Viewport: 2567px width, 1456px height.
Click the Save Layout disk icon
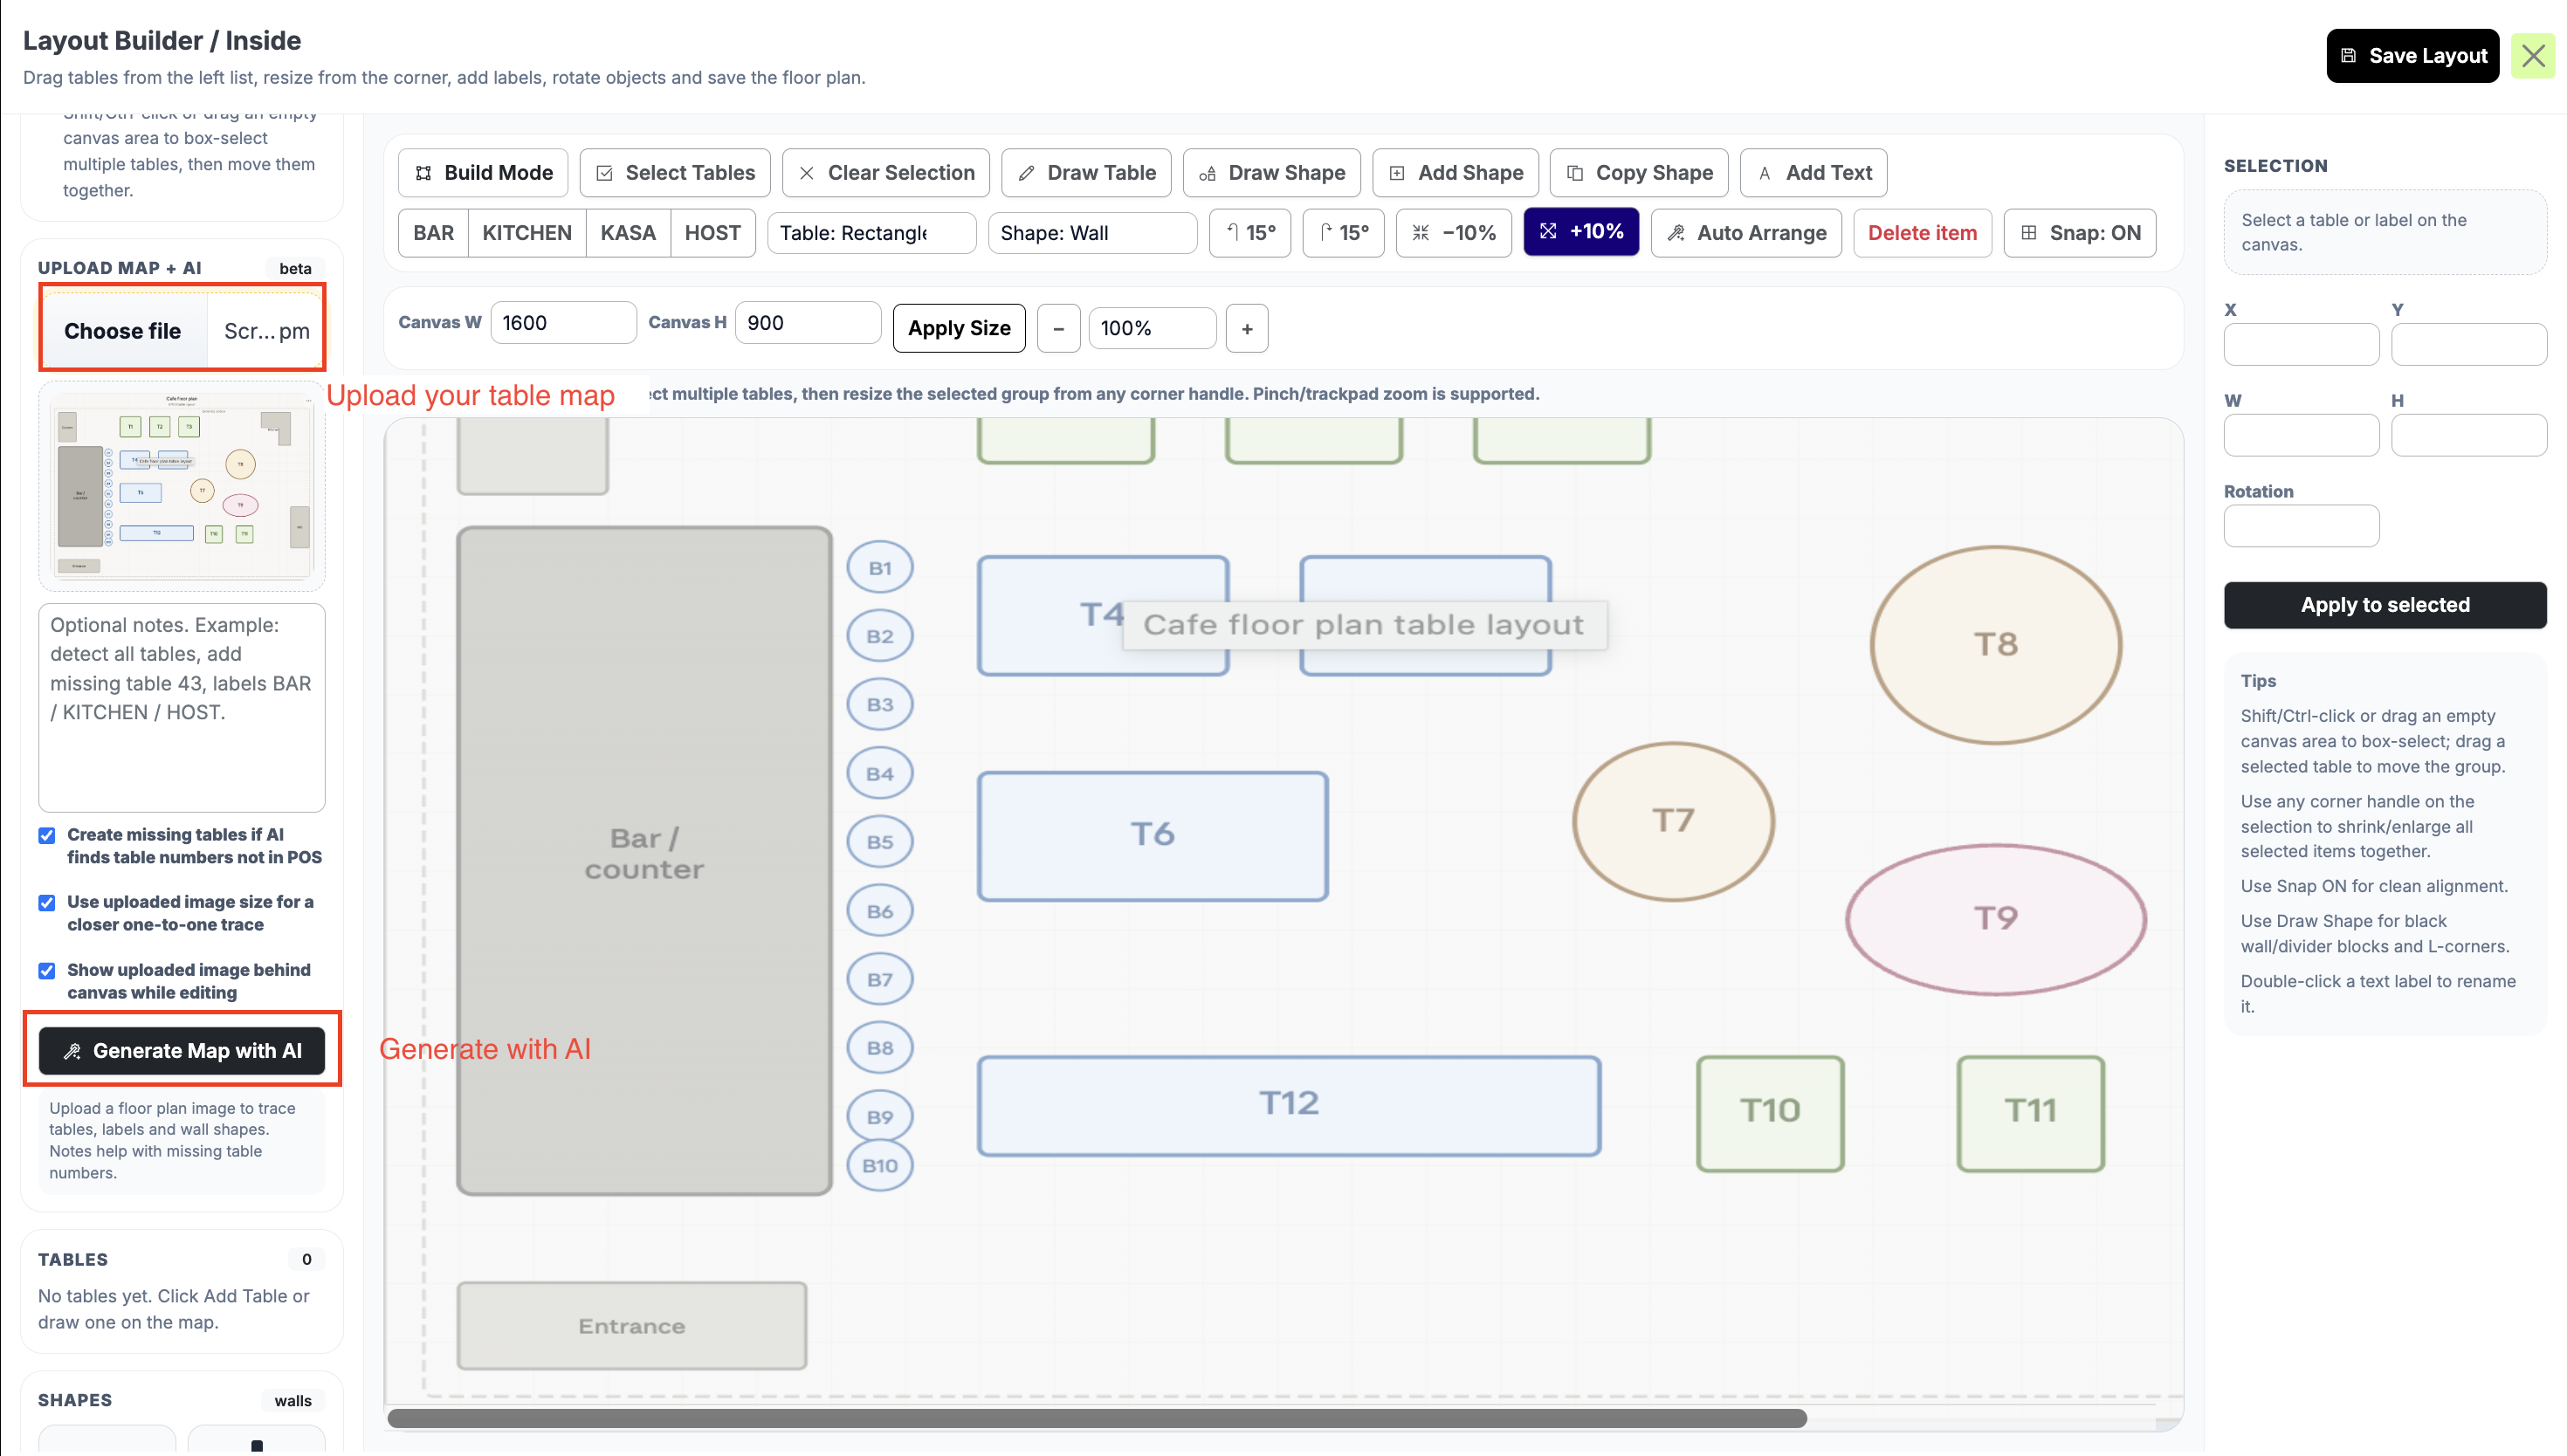pyautogui.click(x=2348, y=56)
